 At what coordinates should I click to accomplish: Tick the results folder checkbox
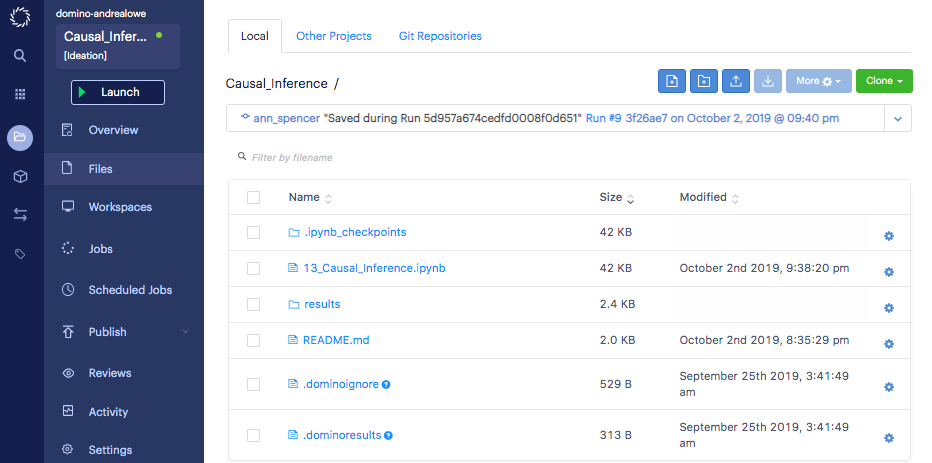(x=253, y=304)
